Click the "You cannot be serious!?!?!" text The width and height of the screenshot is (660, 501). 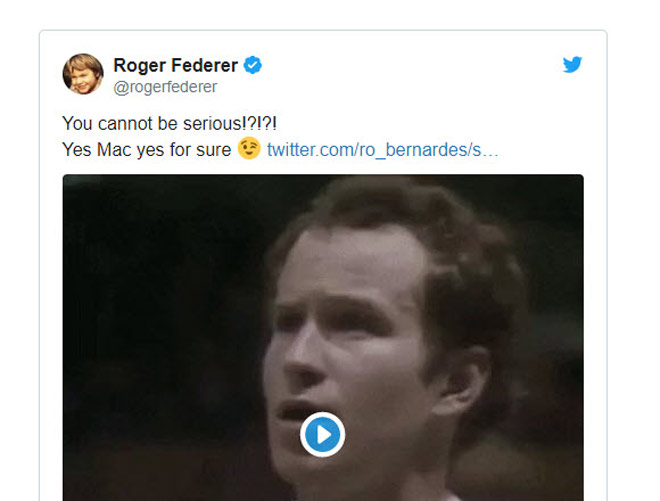click(x=170, y=122)
